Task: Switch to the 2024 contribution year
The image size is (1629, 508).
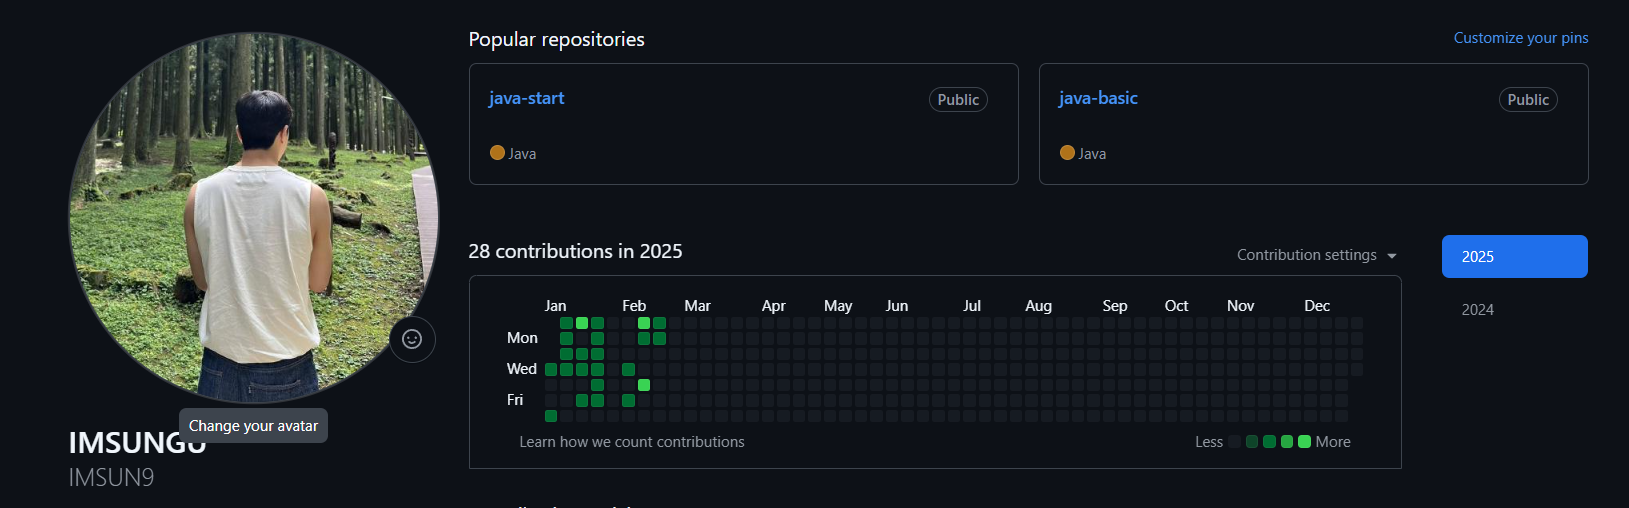Action: pyautogui.click(x=1477, y=310)
